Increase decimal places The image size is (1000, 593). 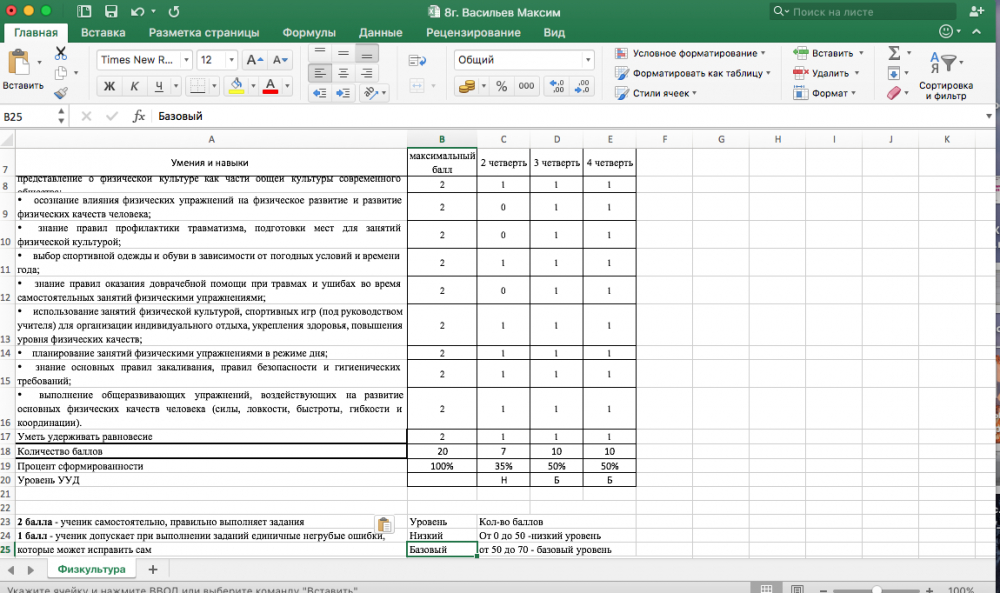coord(557,86)
